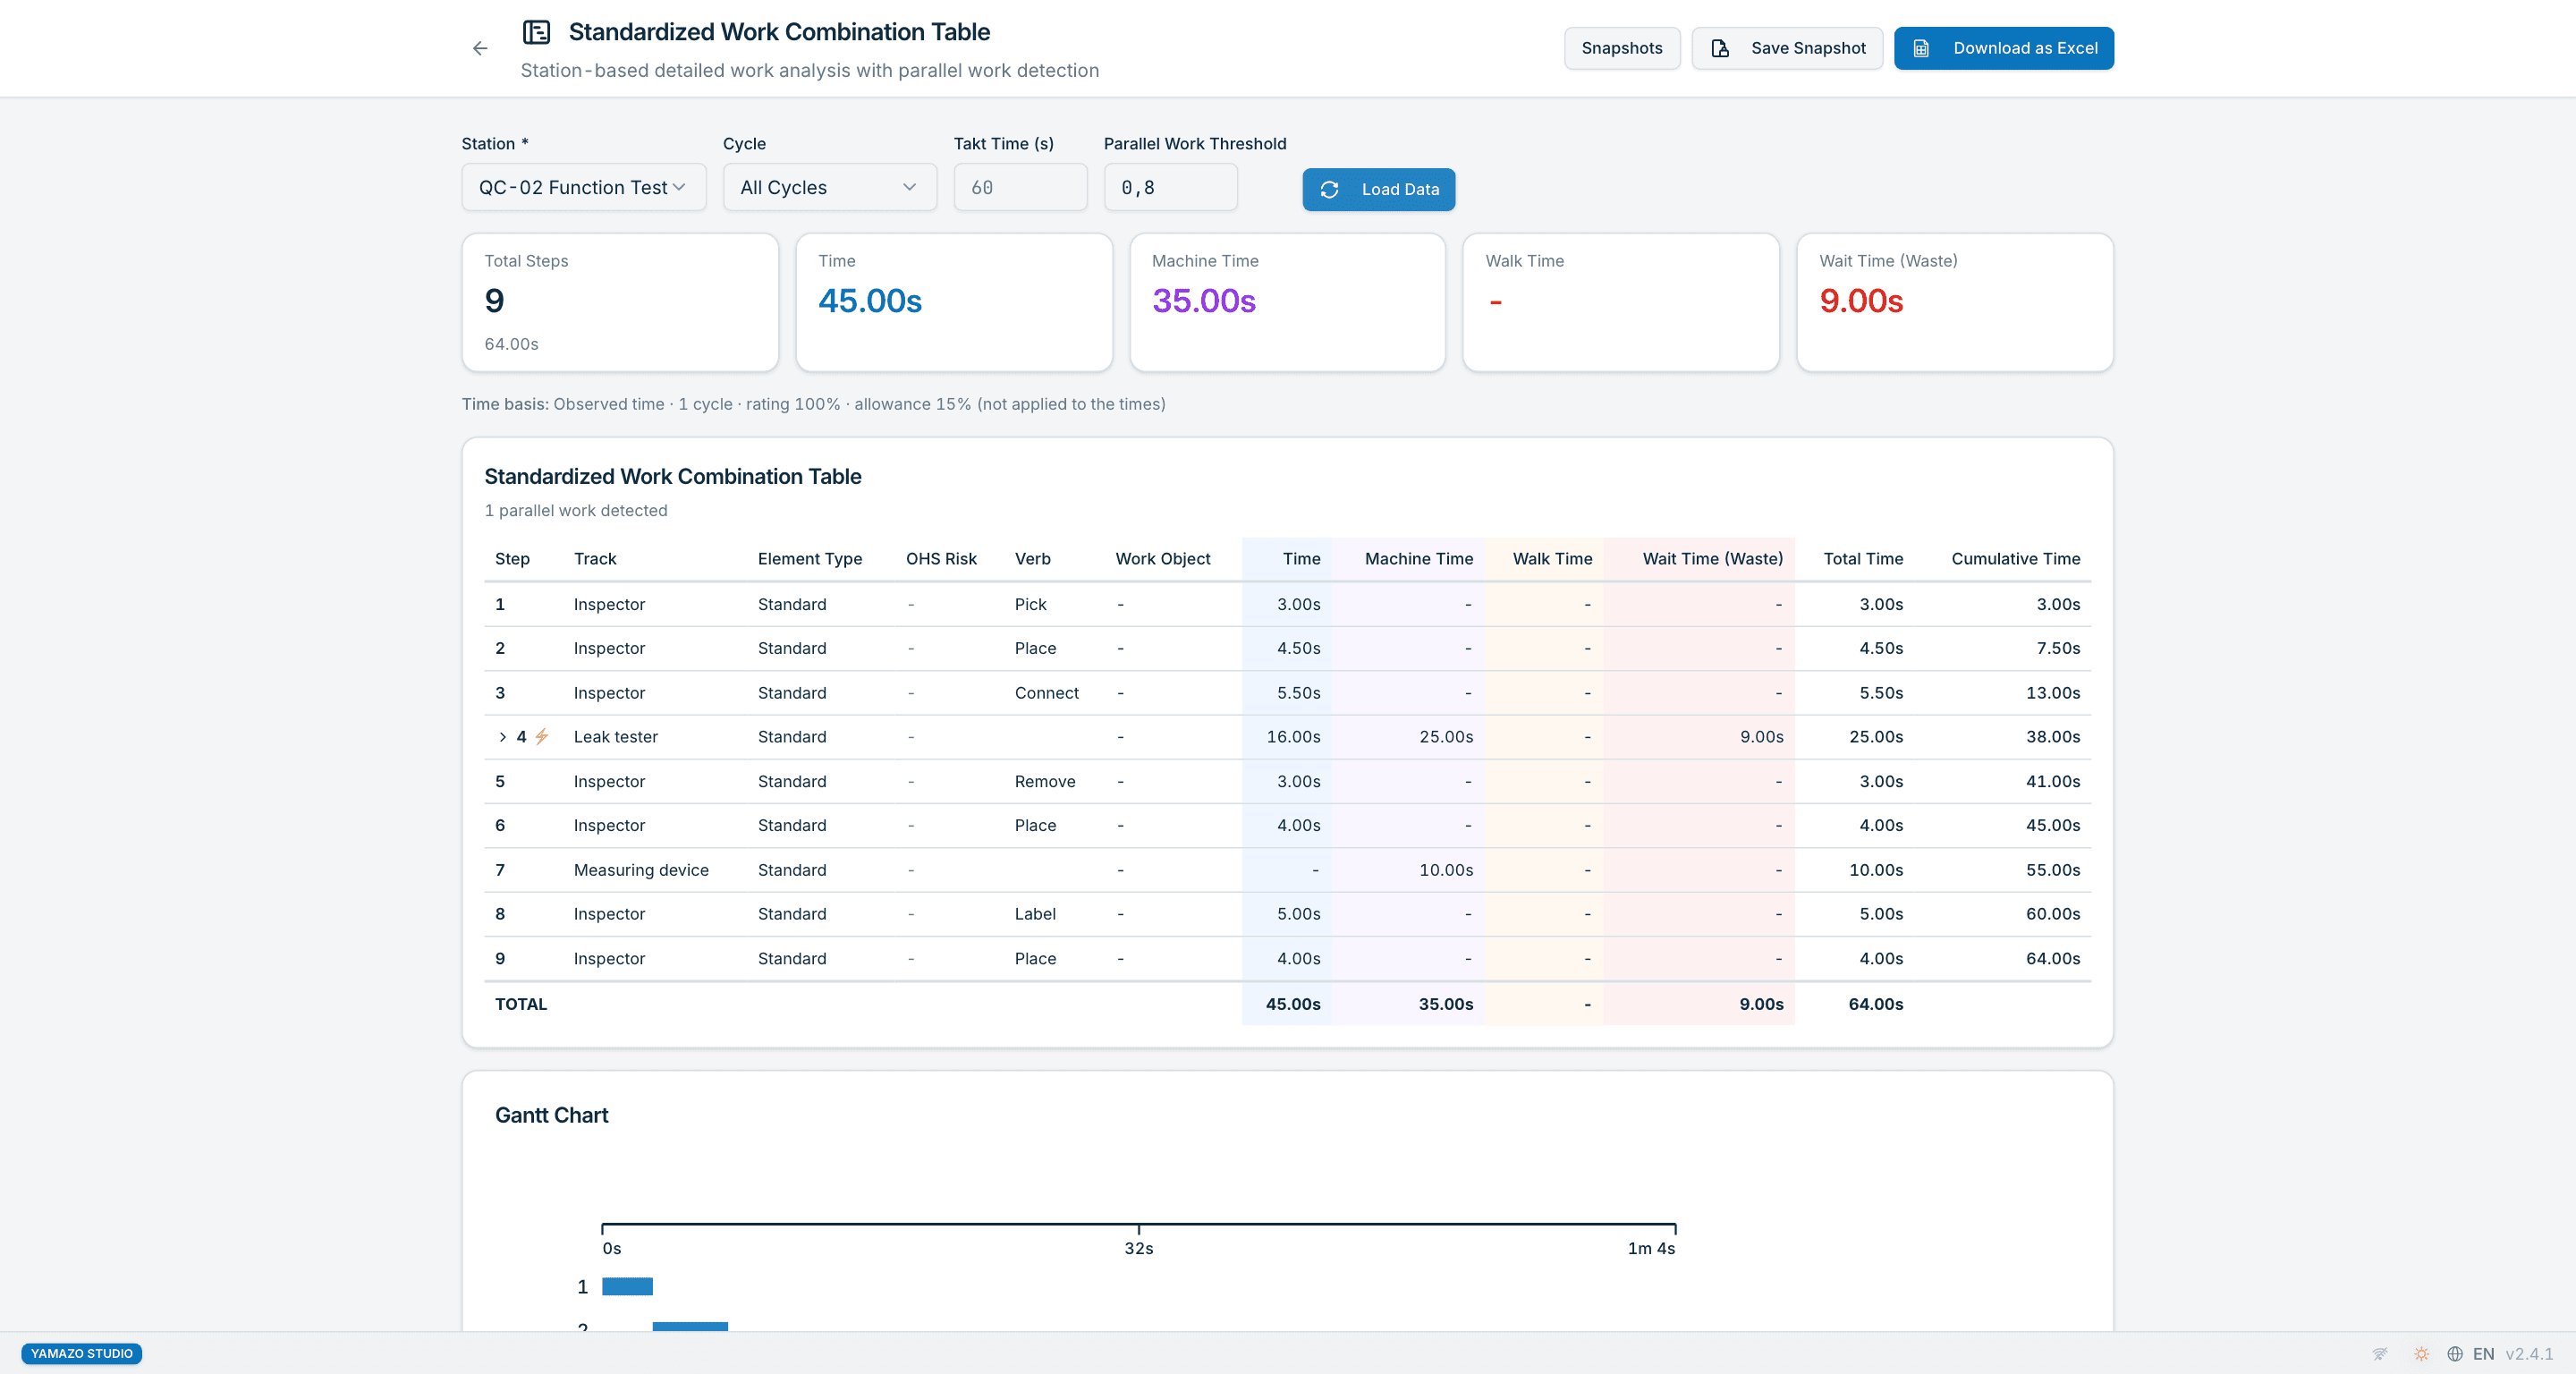Go back using the left arrow icon
This screenshot has height=1374, width=2576.
[x=480, y=48]
